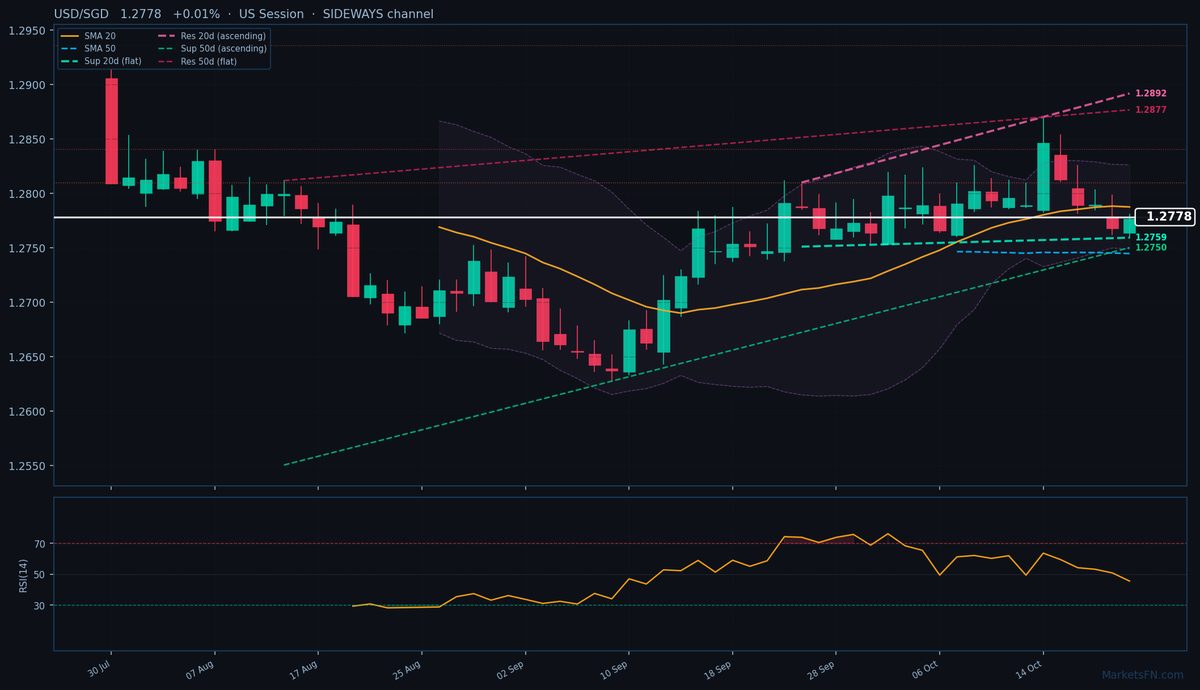The height and width of the screenshot is (690, 1200).
Task: Select the Res 20d (ascending) legend entry
Action: click(212, 36)
